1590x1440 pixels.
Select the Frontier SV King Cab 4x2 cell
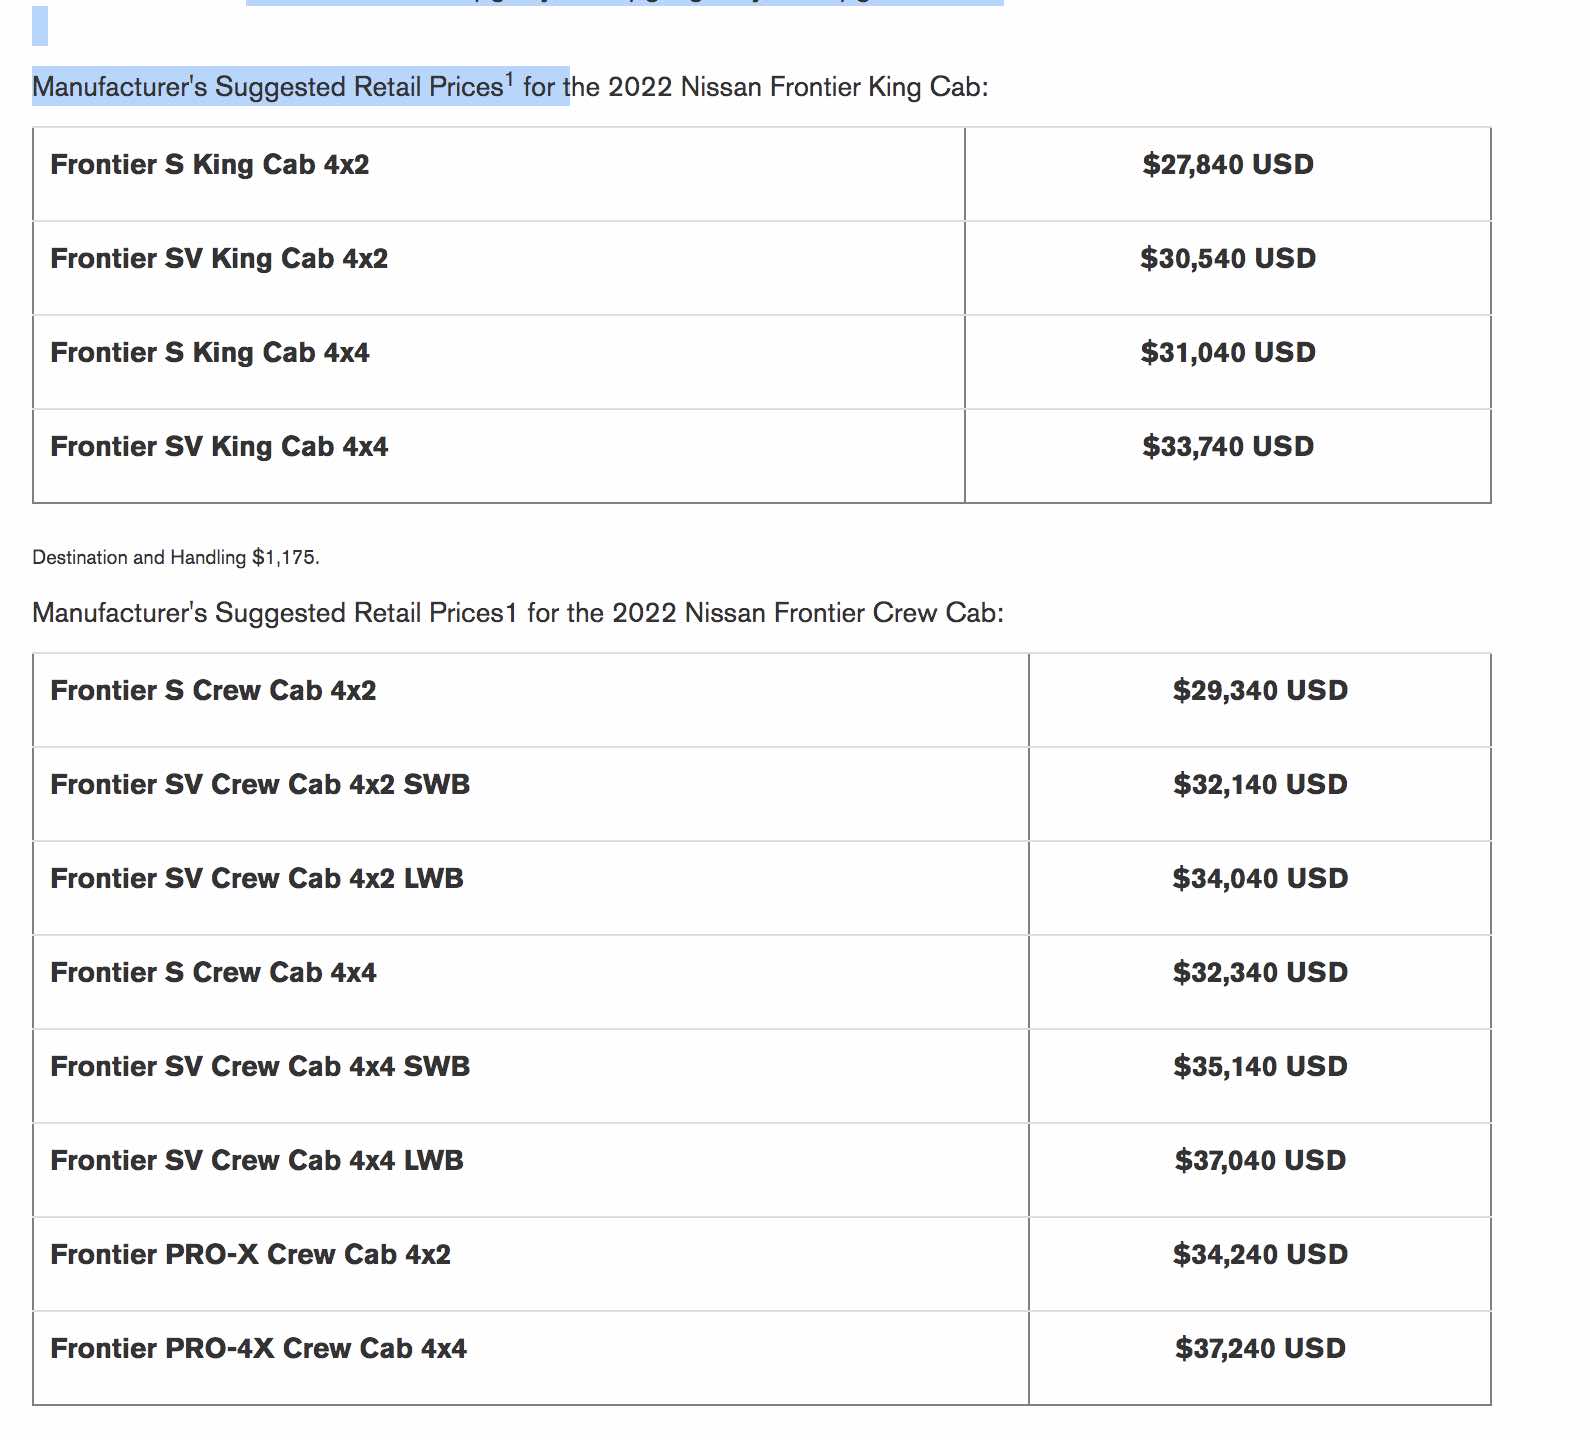click(219, 259)
